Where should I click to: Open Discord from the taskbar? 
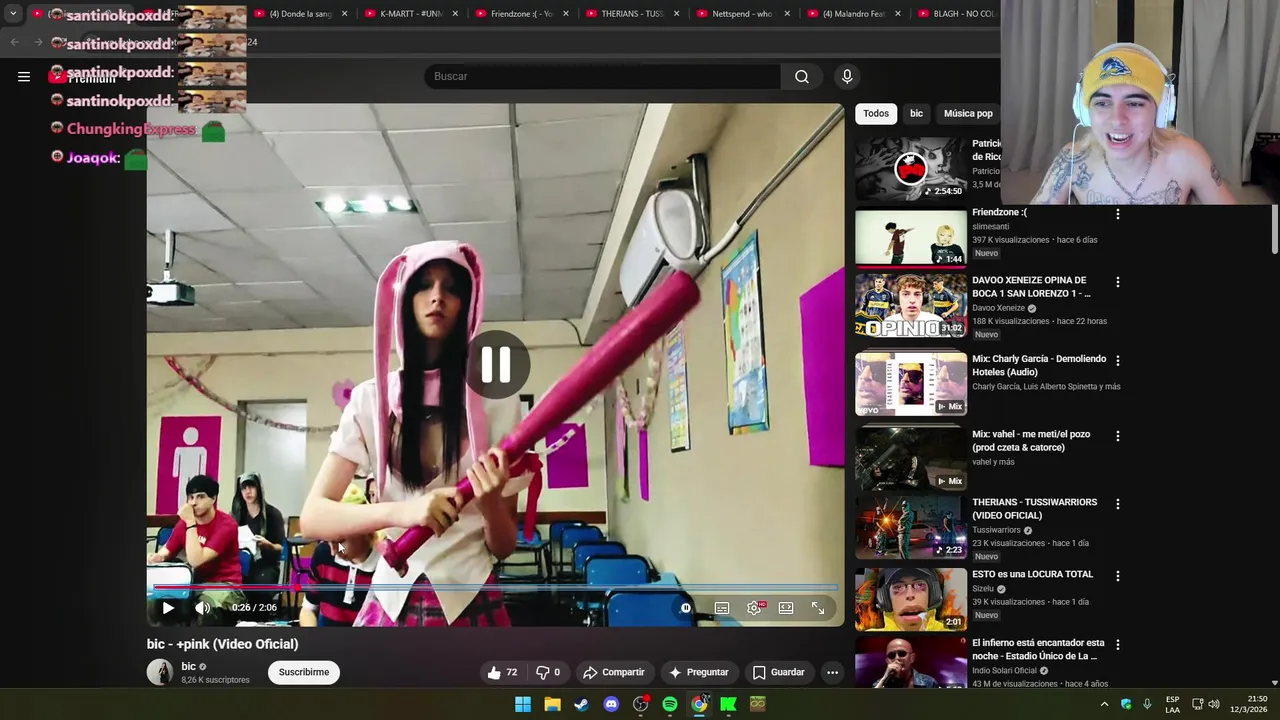pyautogui.click(x=611, y=704)
